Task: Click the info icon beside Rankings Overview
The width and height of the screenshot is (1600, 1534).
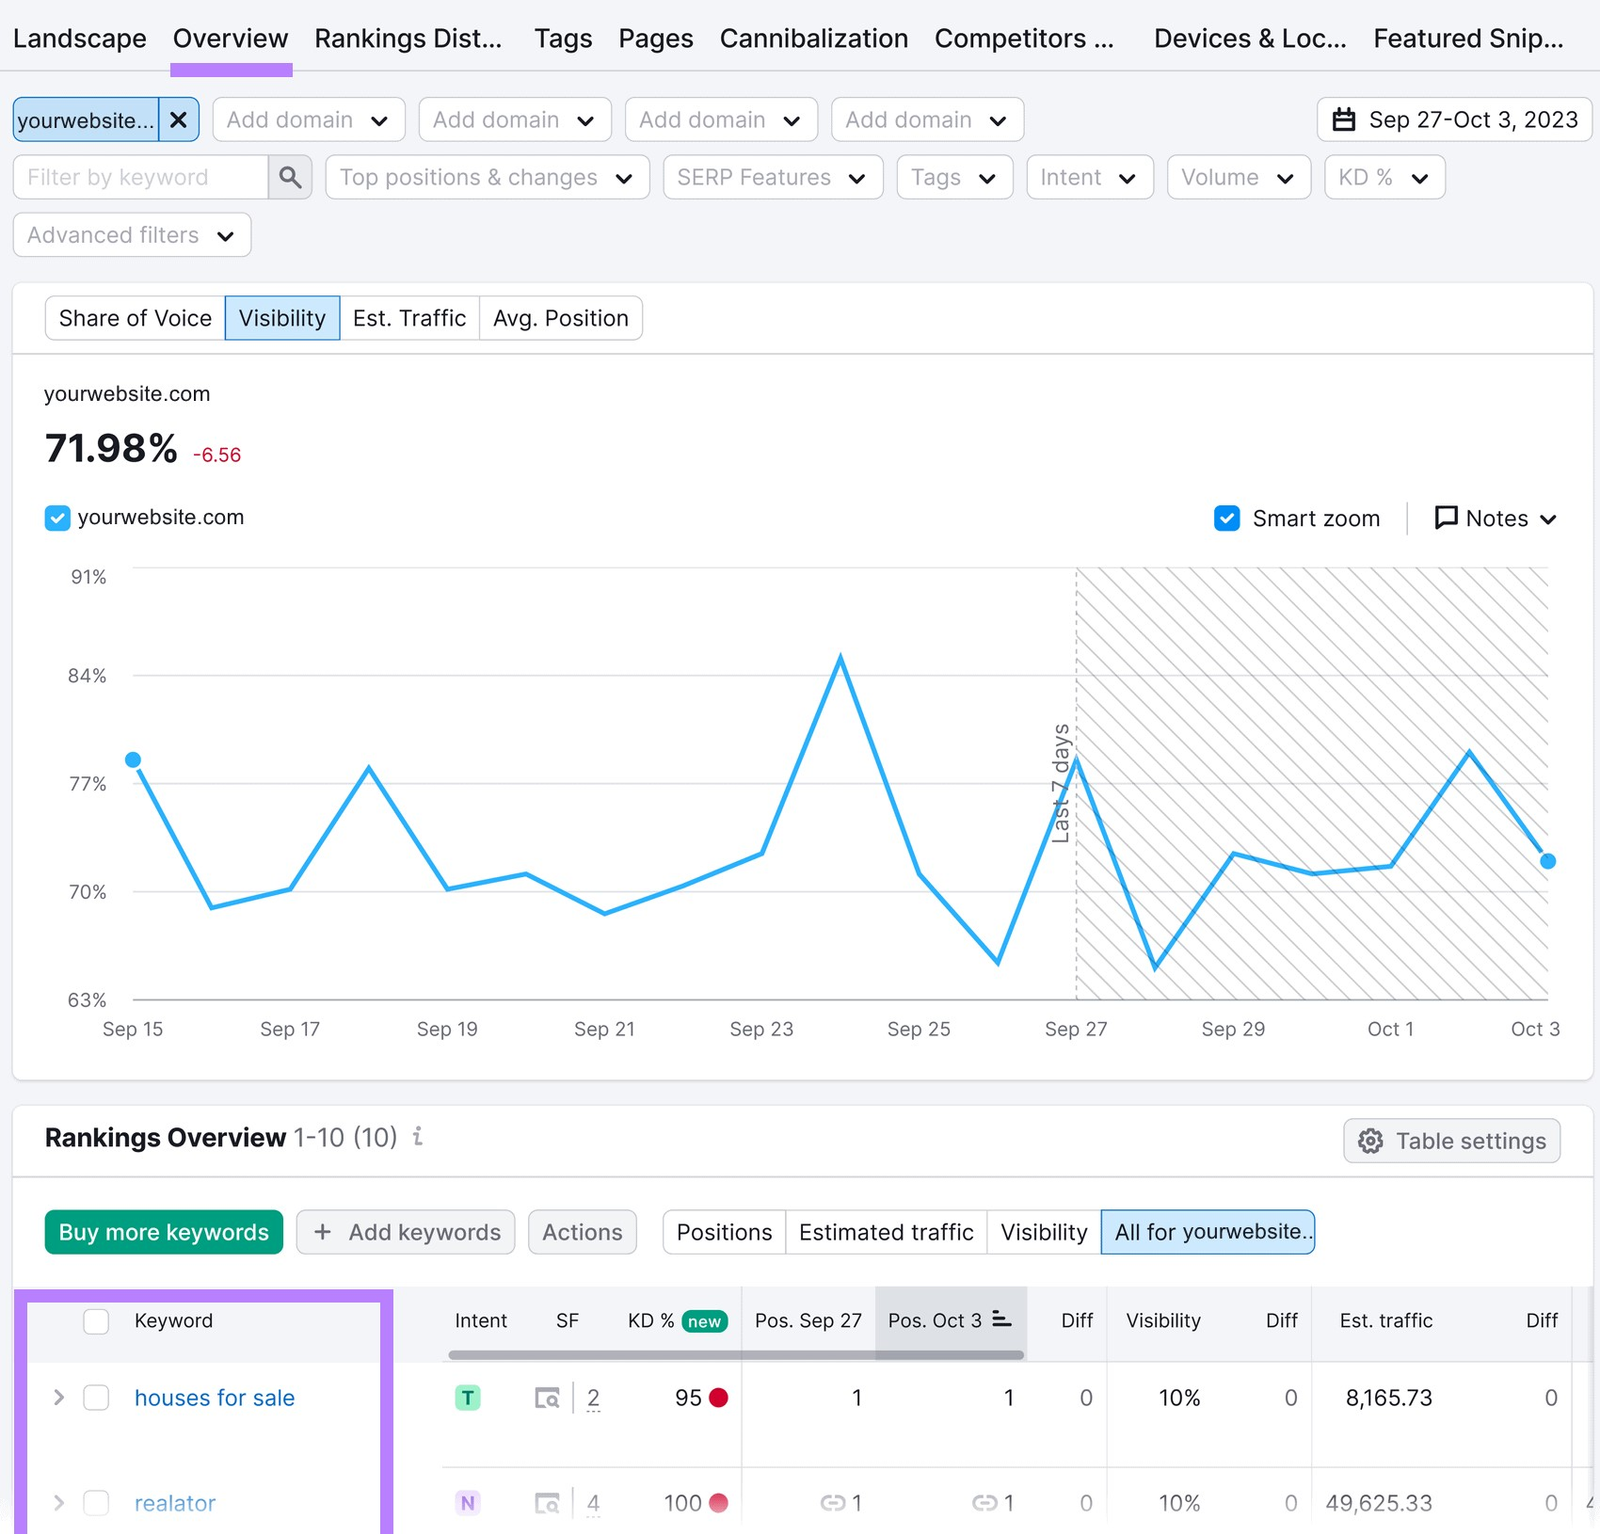Action: coord(417,1137)
